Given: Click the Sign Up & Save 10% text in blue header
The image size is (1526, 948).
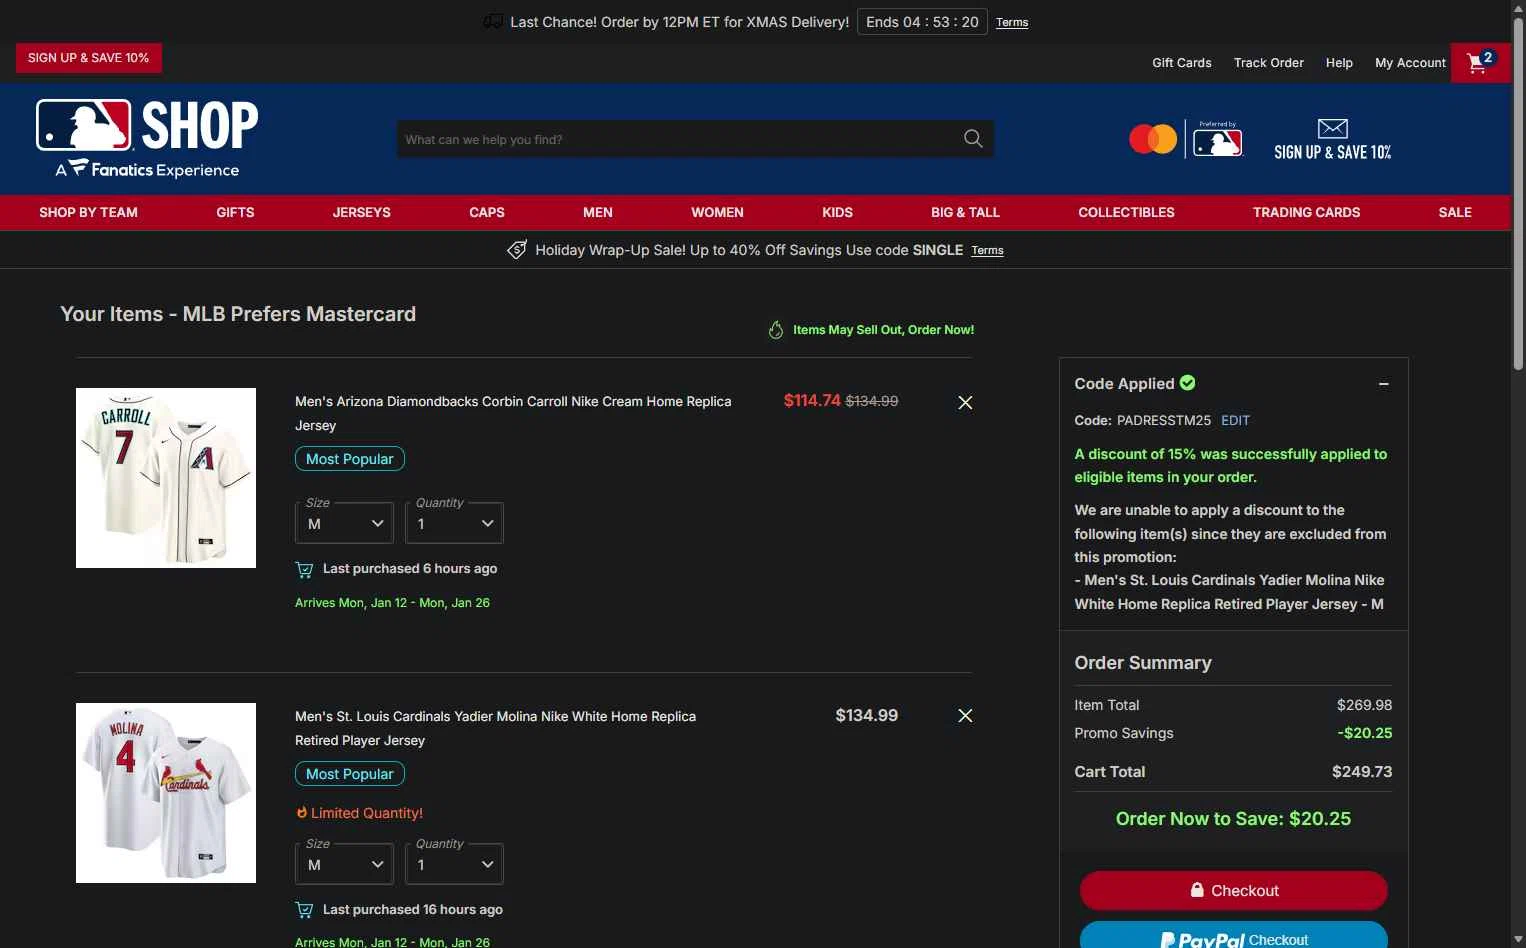Looking at the screenshot, I should (x=1332, y=152).
